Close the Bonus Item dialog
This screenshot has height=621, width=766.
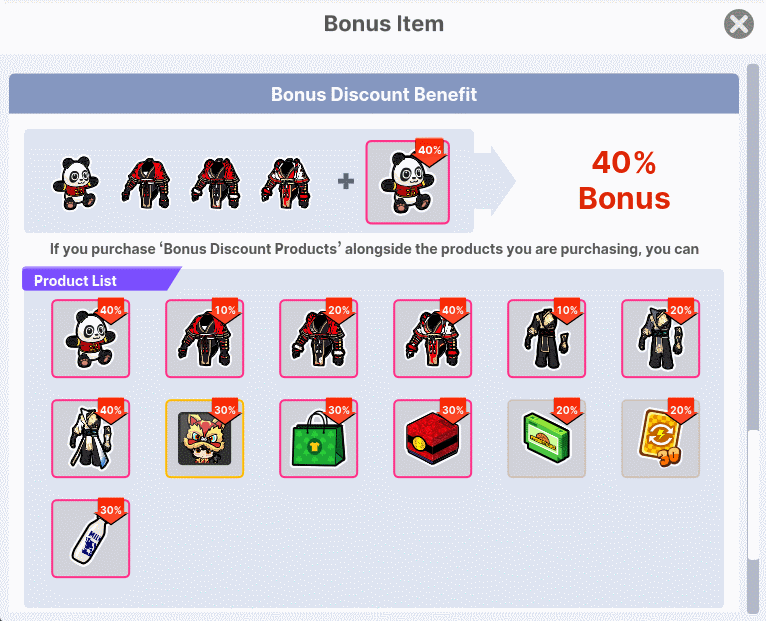[x=739, y=23]
